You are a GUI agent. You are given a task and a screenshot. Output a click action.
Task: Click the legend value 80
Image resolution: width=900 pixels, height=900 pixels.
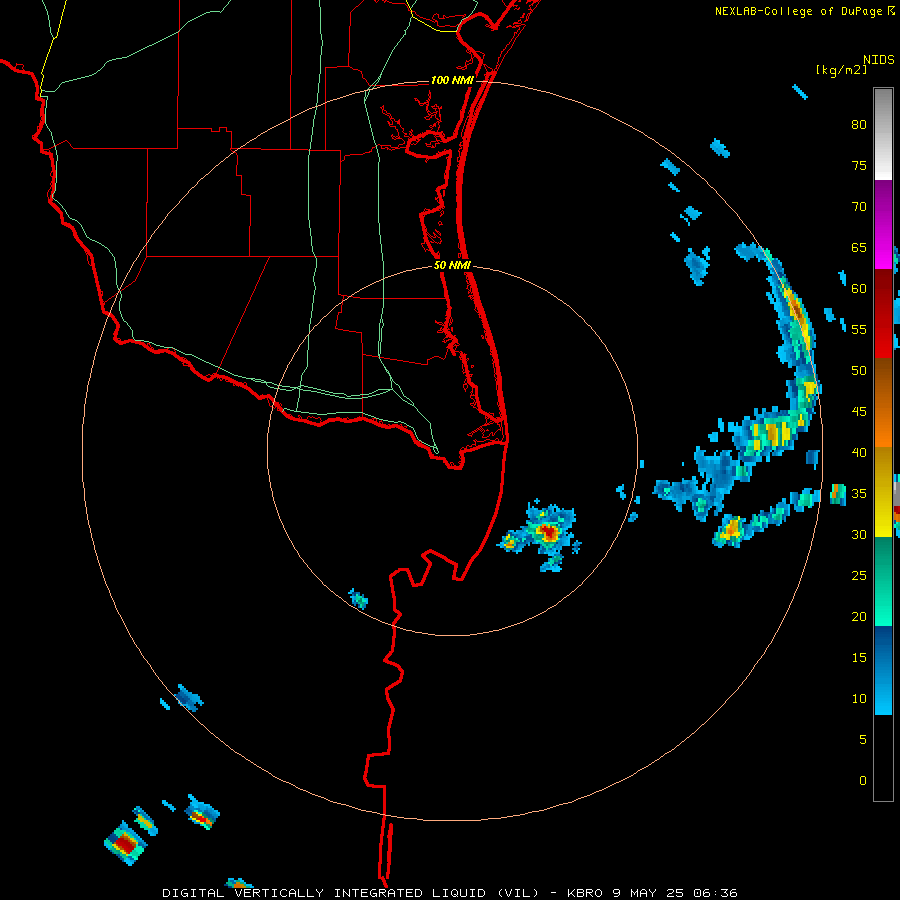tap(859, 125)
